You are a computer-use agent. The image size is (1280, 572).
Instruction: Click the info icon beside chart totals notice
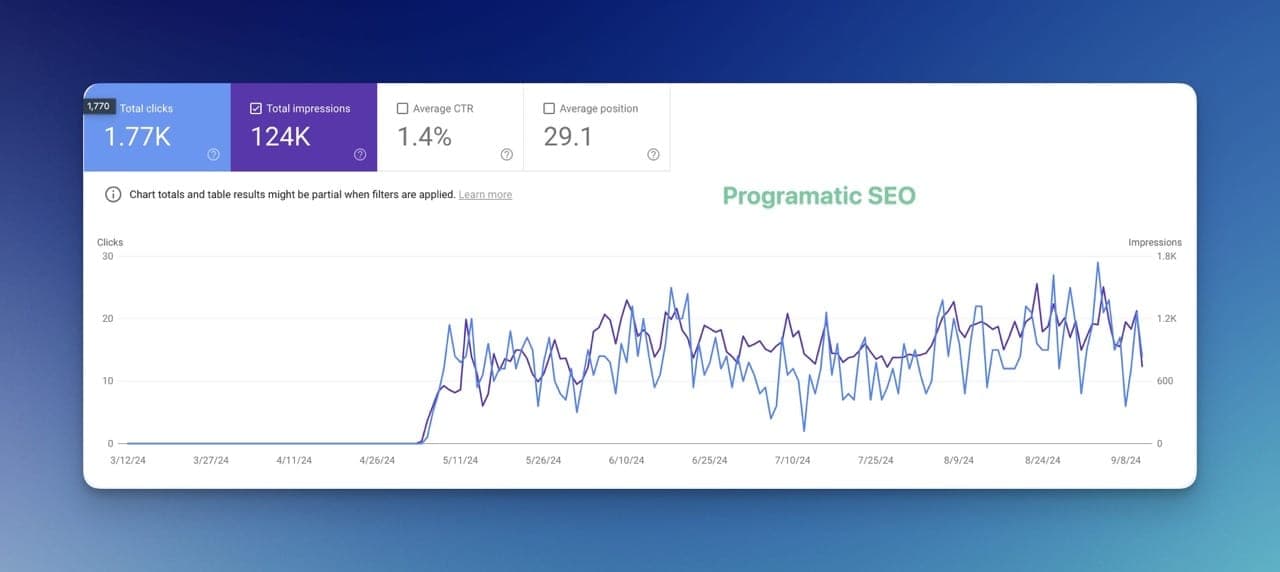(x=113, y=194)
